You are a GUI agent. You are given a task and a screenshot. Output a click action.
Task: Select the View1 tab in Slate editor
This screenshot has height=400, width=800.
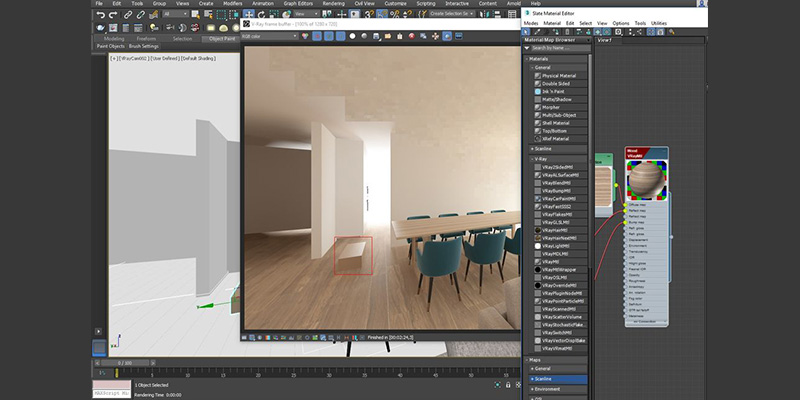[607, 40]
